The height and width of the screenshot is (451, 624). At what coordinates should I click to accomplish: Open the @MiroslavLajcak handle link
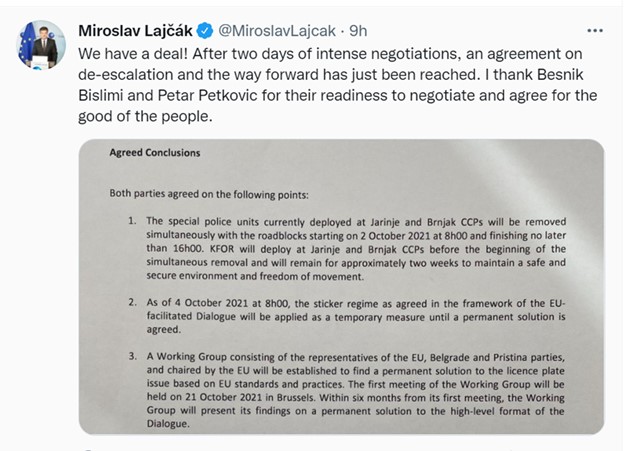(x=277, y=31)
